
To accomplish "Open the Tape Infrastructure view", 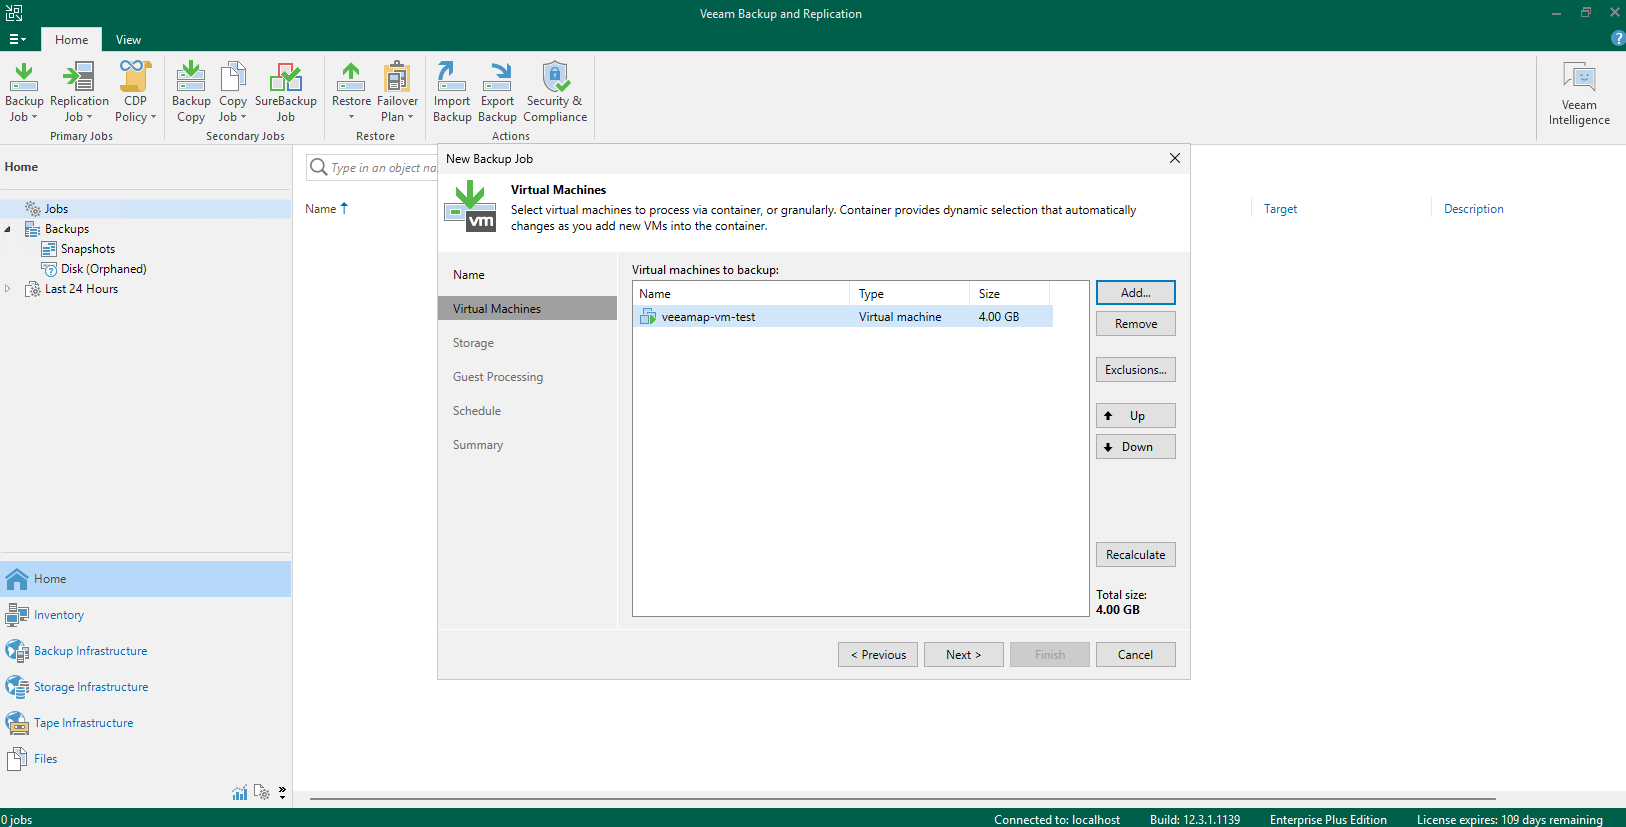I will pos(146,723).
